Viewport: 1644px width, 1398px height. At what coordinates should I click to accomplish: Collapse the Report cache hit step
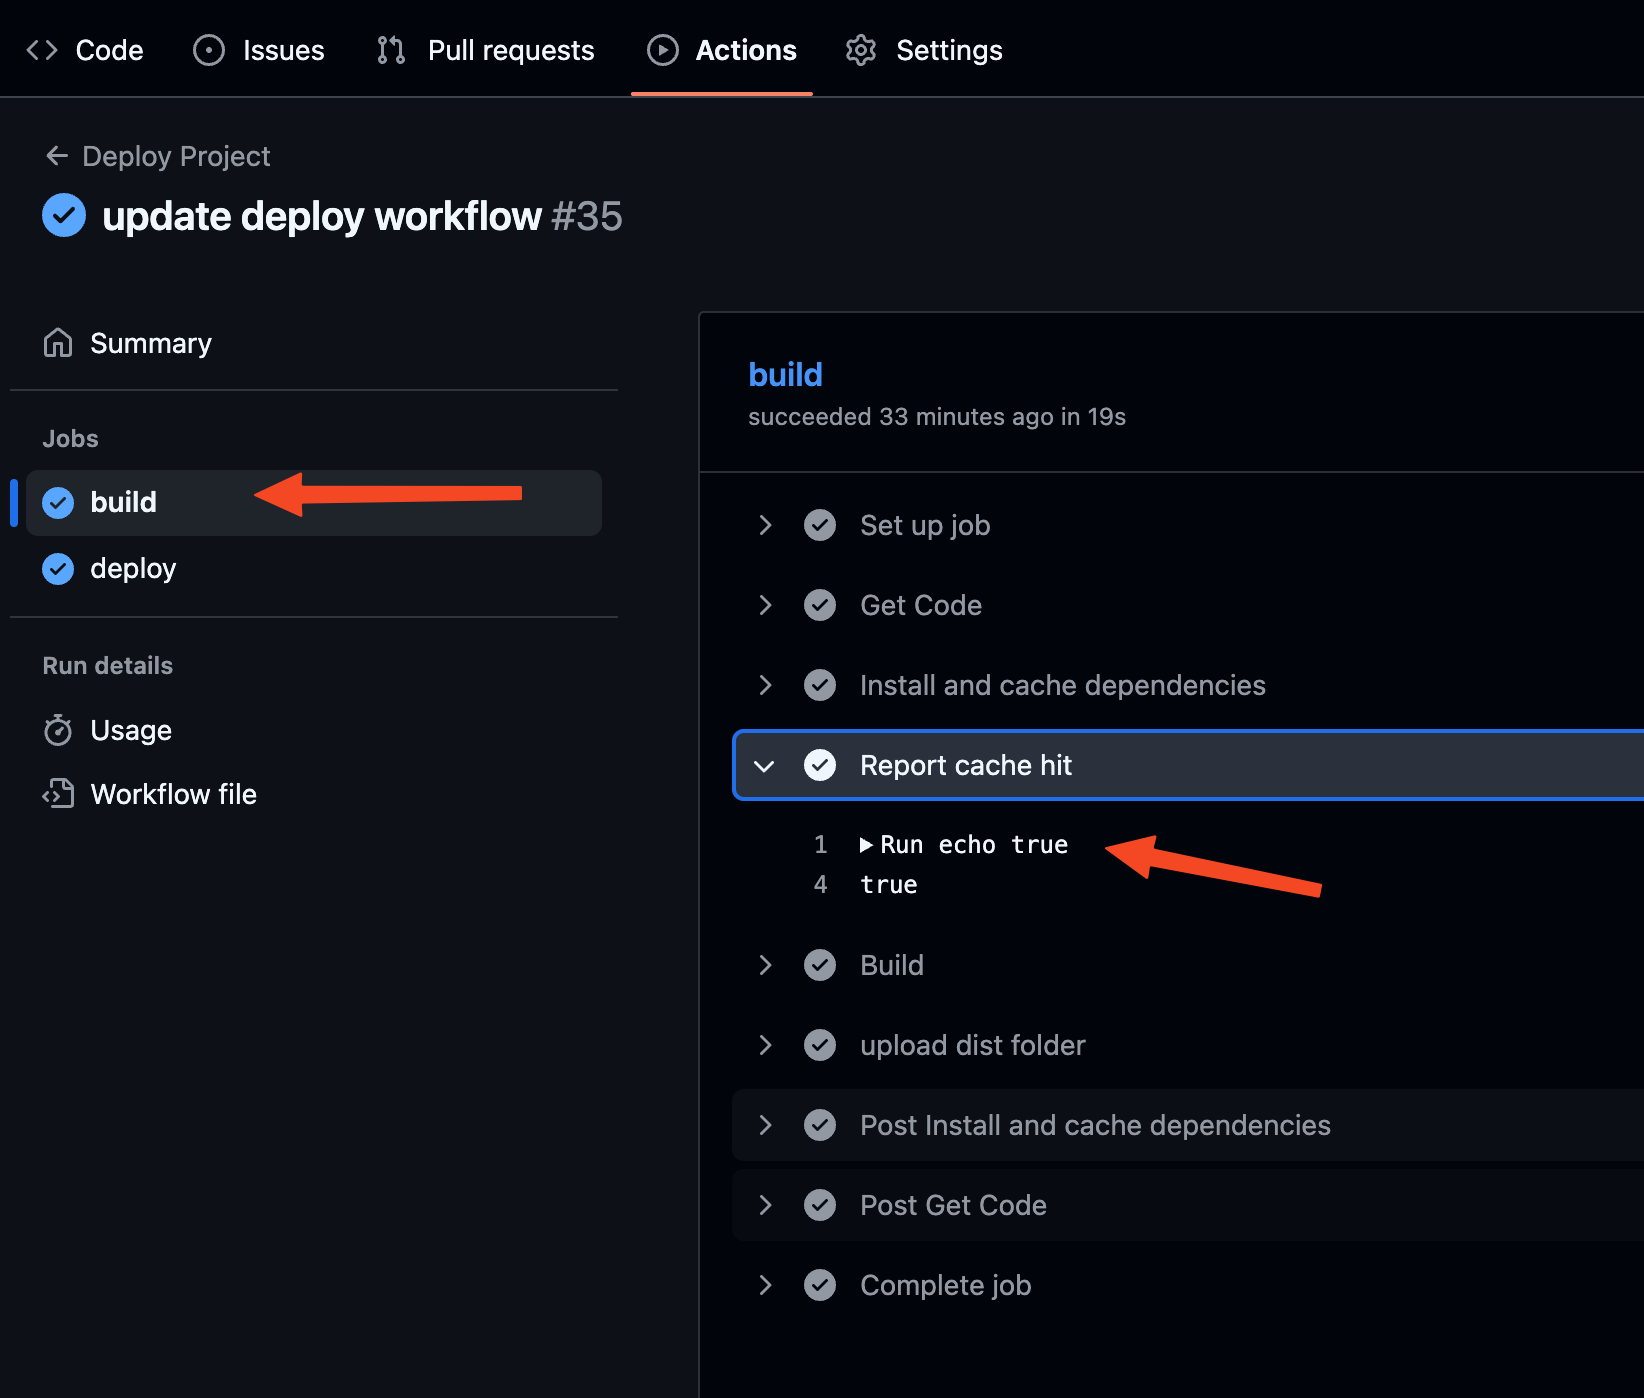[x=765, y=766]
